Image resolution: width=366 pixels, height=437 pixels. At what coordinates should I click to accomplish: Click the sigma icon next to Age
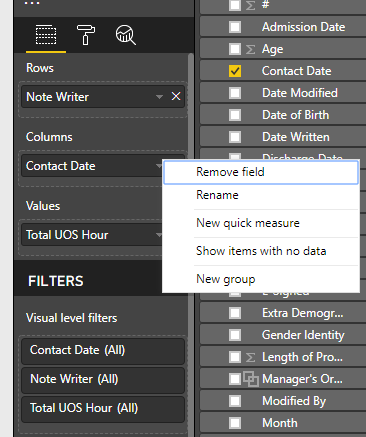pos(250,49)
